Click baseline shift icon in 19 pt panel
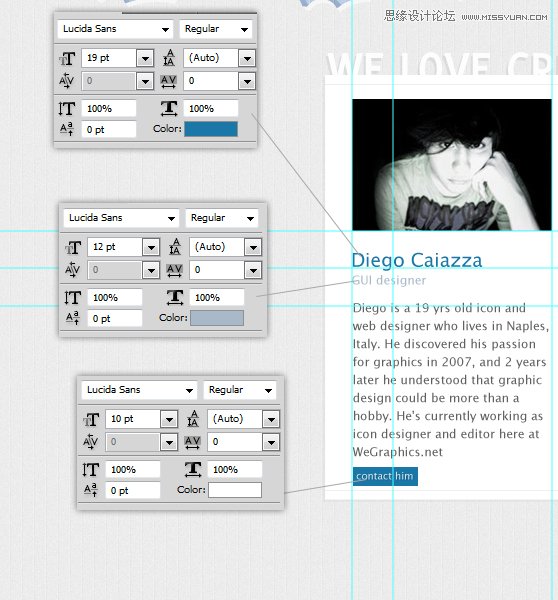Viewport: 558px width, 600px height. (67, 129)
